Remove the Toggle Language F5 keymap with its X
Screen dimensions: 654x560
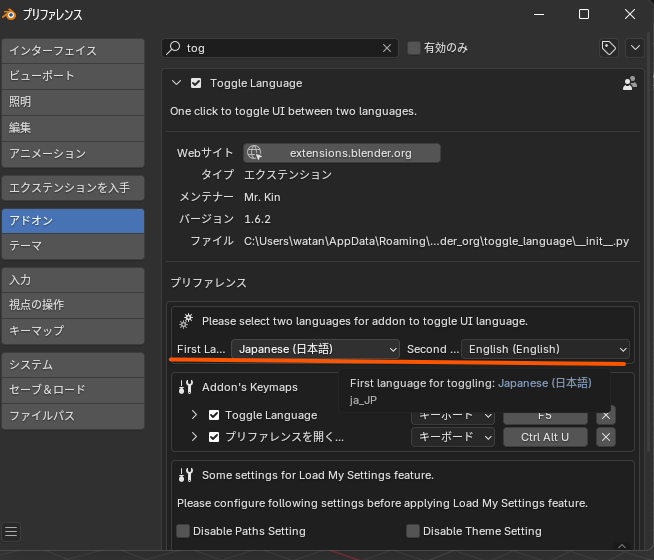coord(606,414)
